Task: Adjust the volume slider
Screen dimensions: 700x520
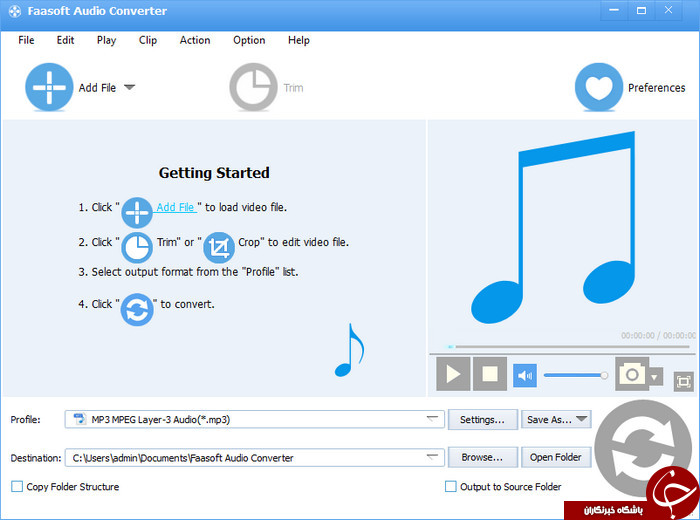Action: coord(575,375)
